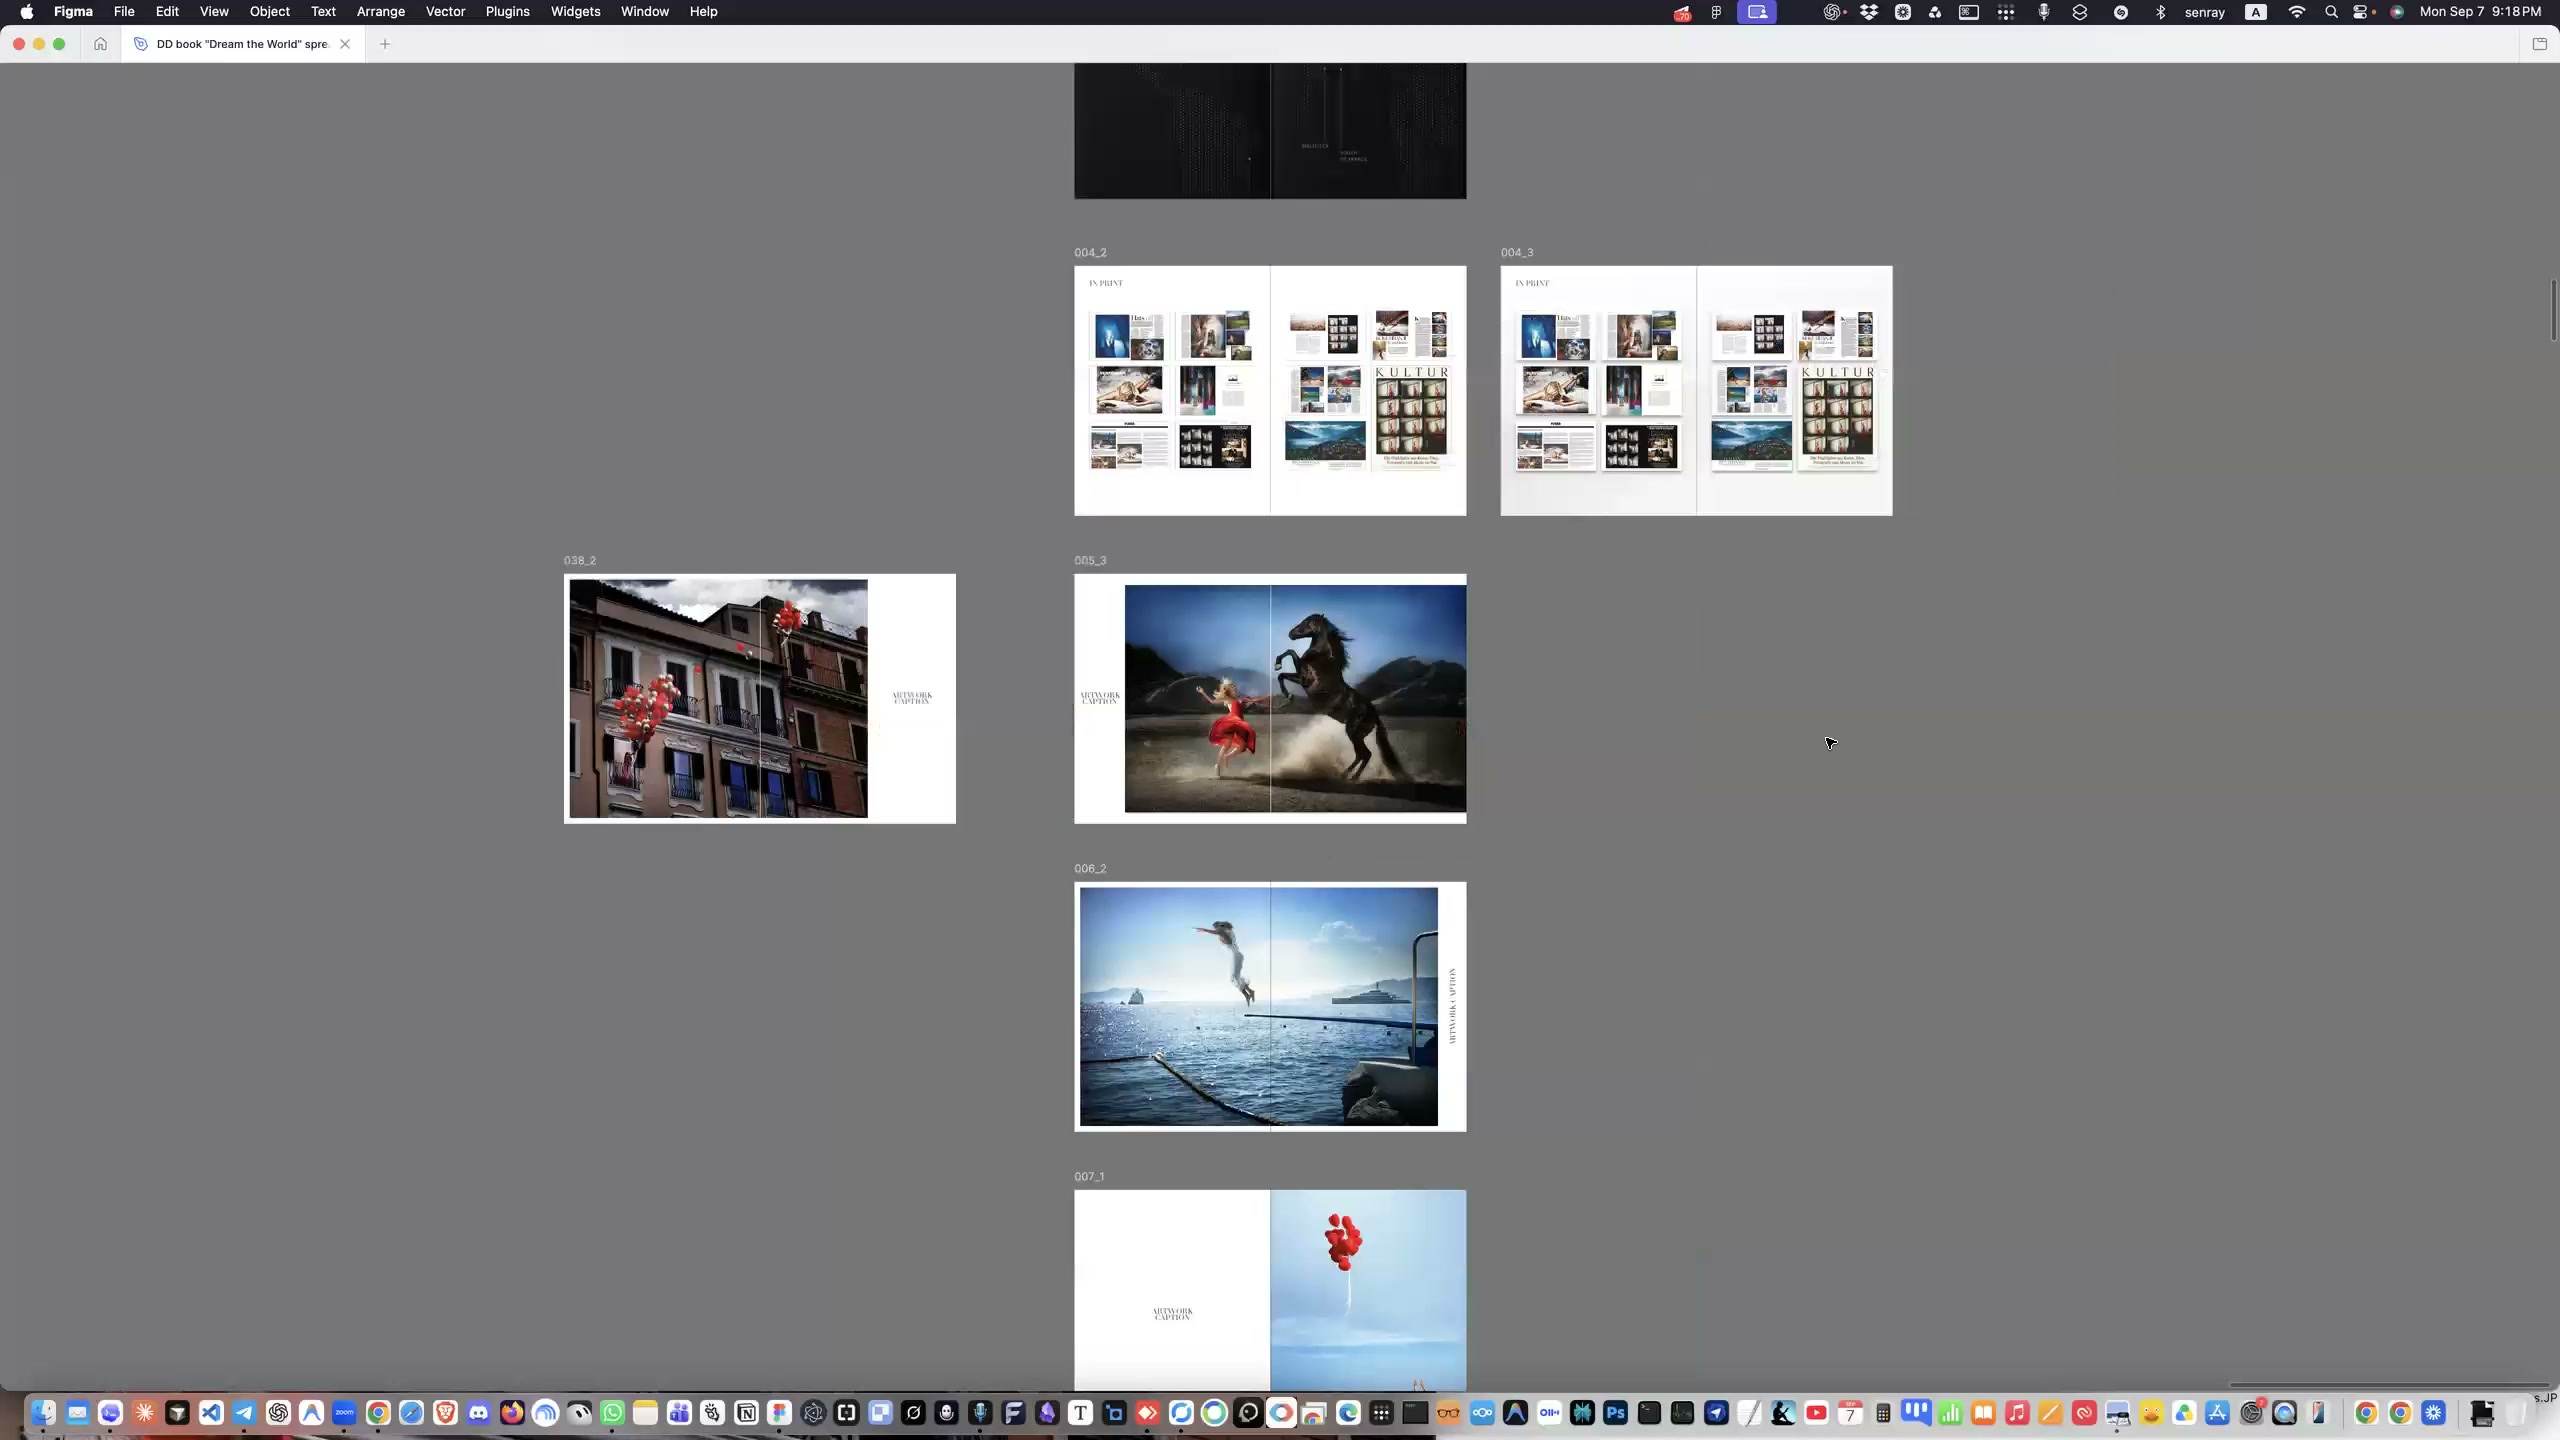The width and height of the screenshot is (2560, 1440).
Task: Select the red balloons building photo
Action: tap(718, 698)
